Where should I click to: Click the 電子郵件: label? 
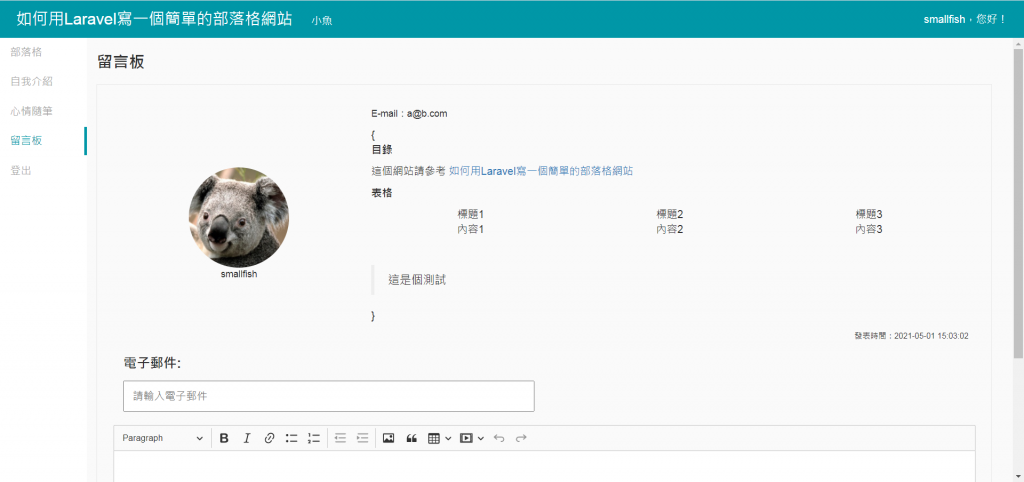pyautogui.click(x=152, y=362)
